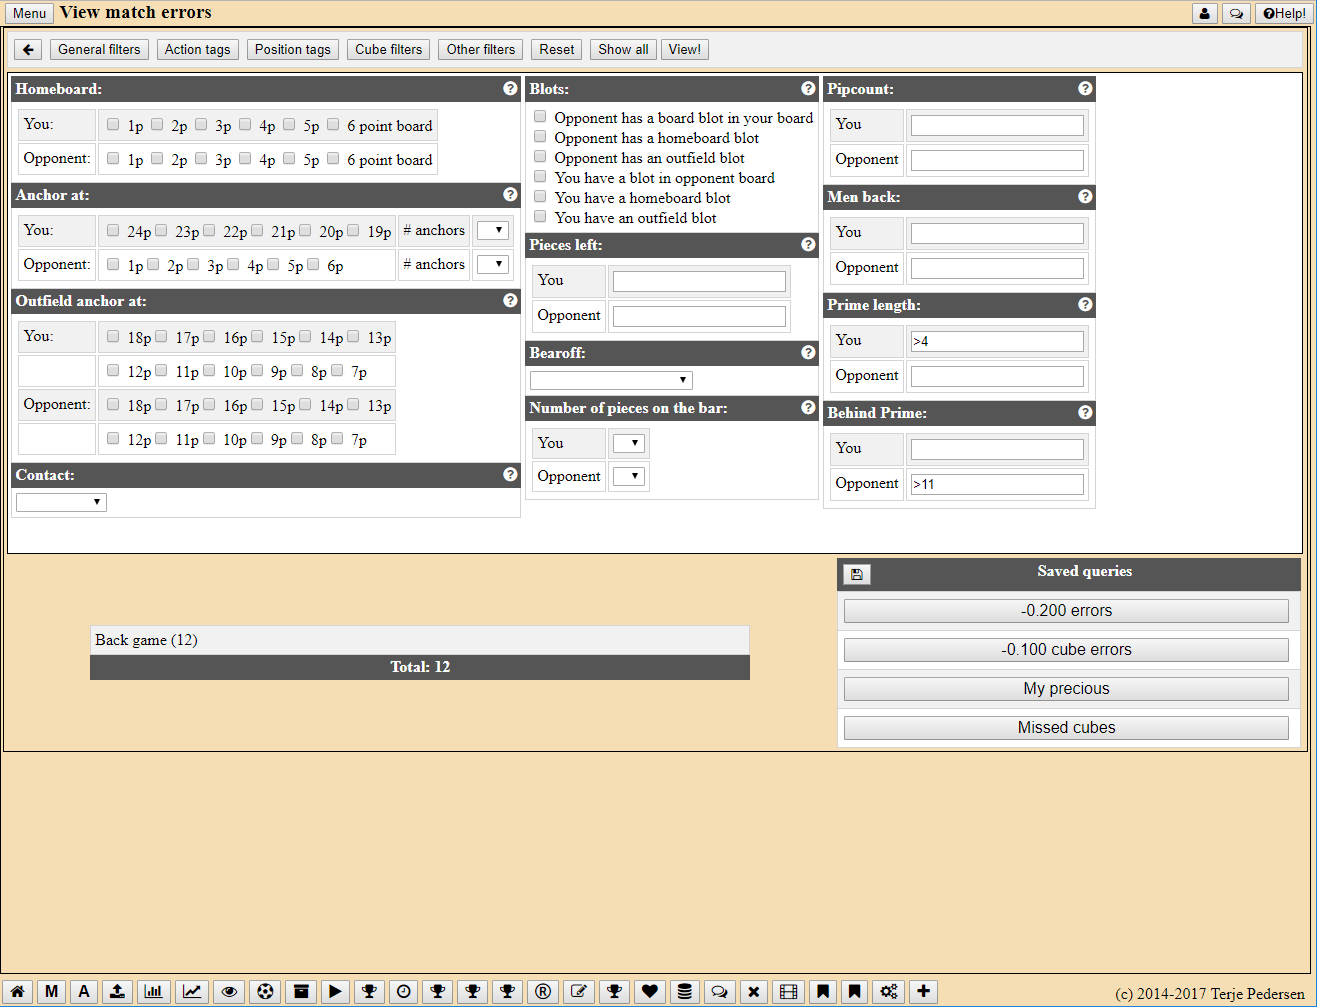Focus Behind Prime Opponent field showing >11
Viewport: 1317px width, 1007px height.
tap(997, 484)
